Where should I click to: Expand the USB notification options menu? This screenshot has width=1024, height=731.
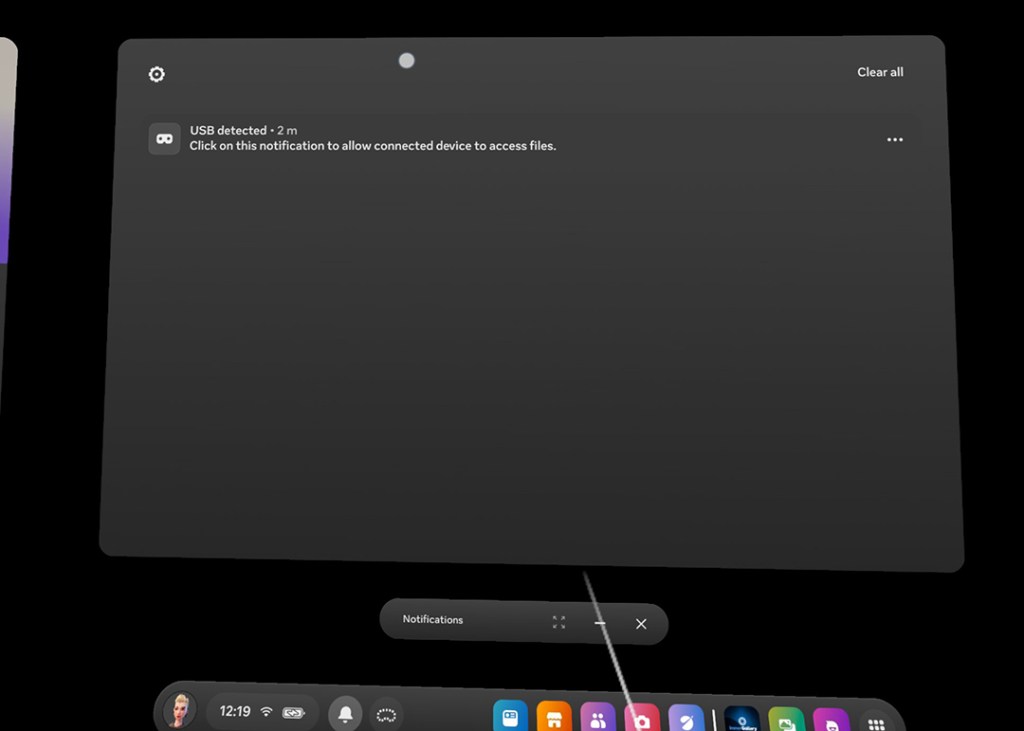895,140
